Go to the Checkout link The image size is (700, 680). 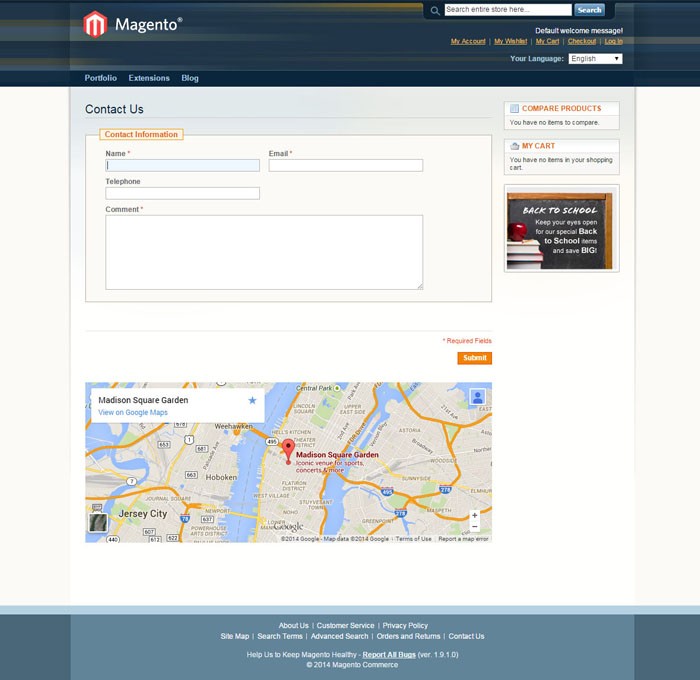click(582, 41)
